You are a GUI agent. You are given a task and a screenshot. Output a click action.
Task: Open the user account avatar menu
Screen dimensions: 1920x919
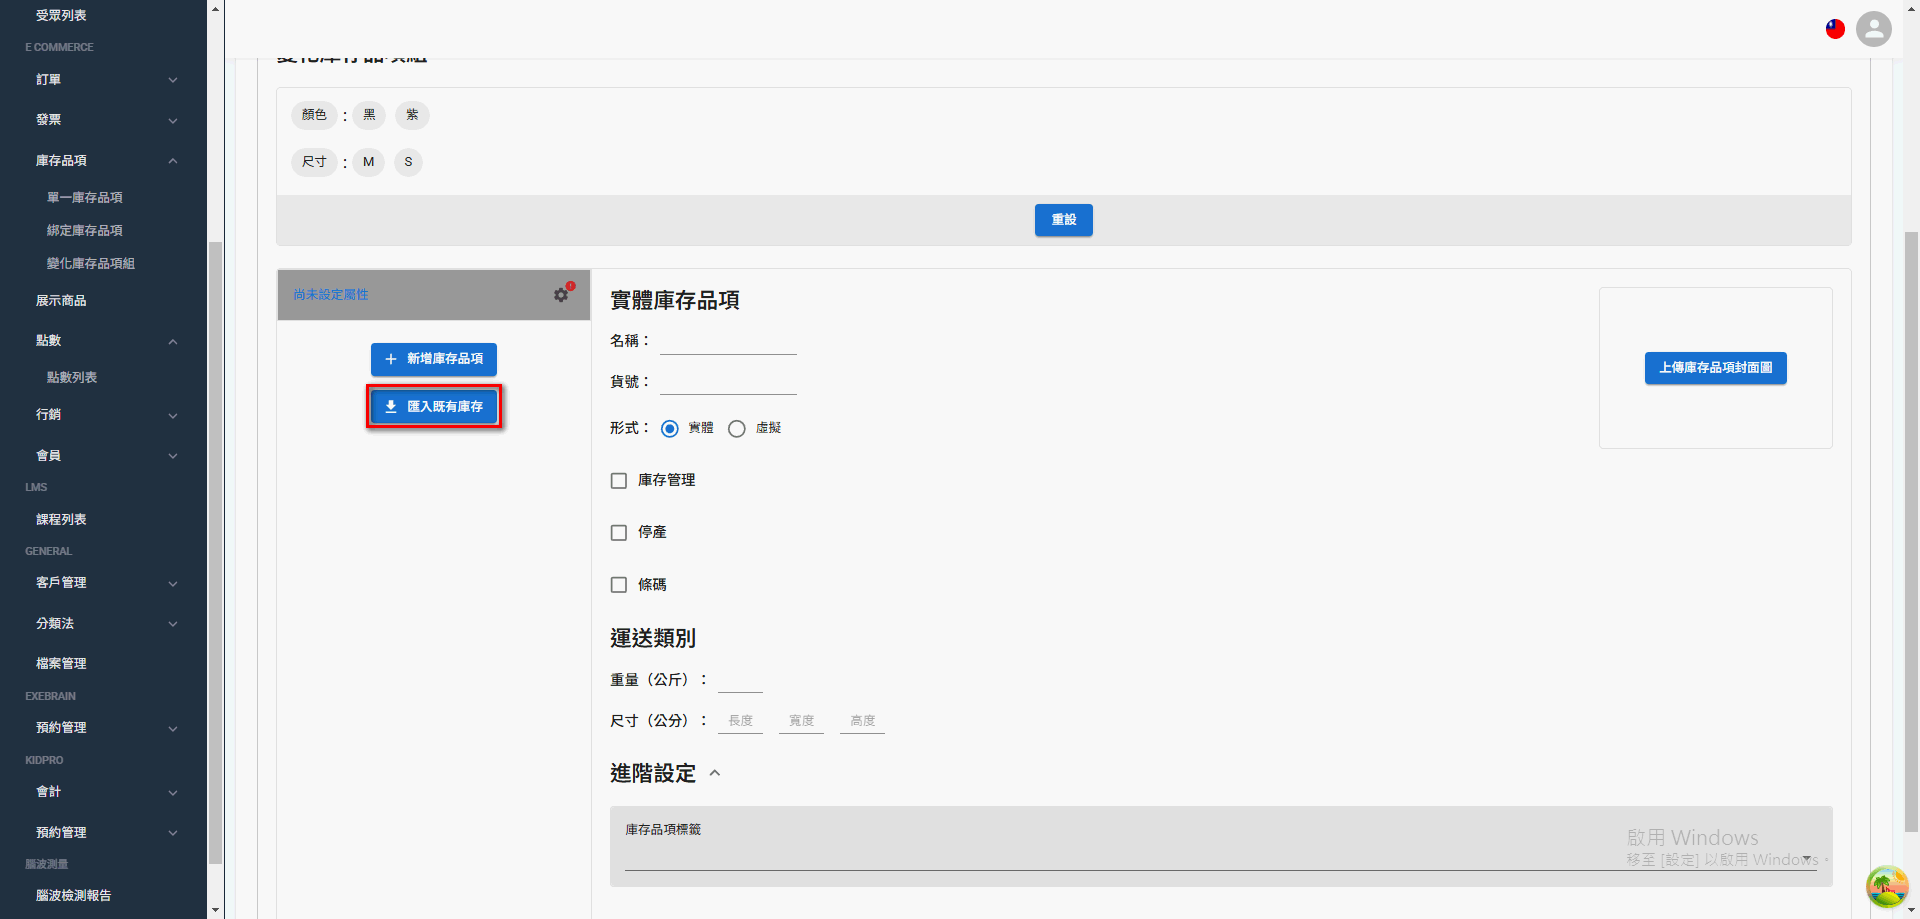coord(1874,29)
